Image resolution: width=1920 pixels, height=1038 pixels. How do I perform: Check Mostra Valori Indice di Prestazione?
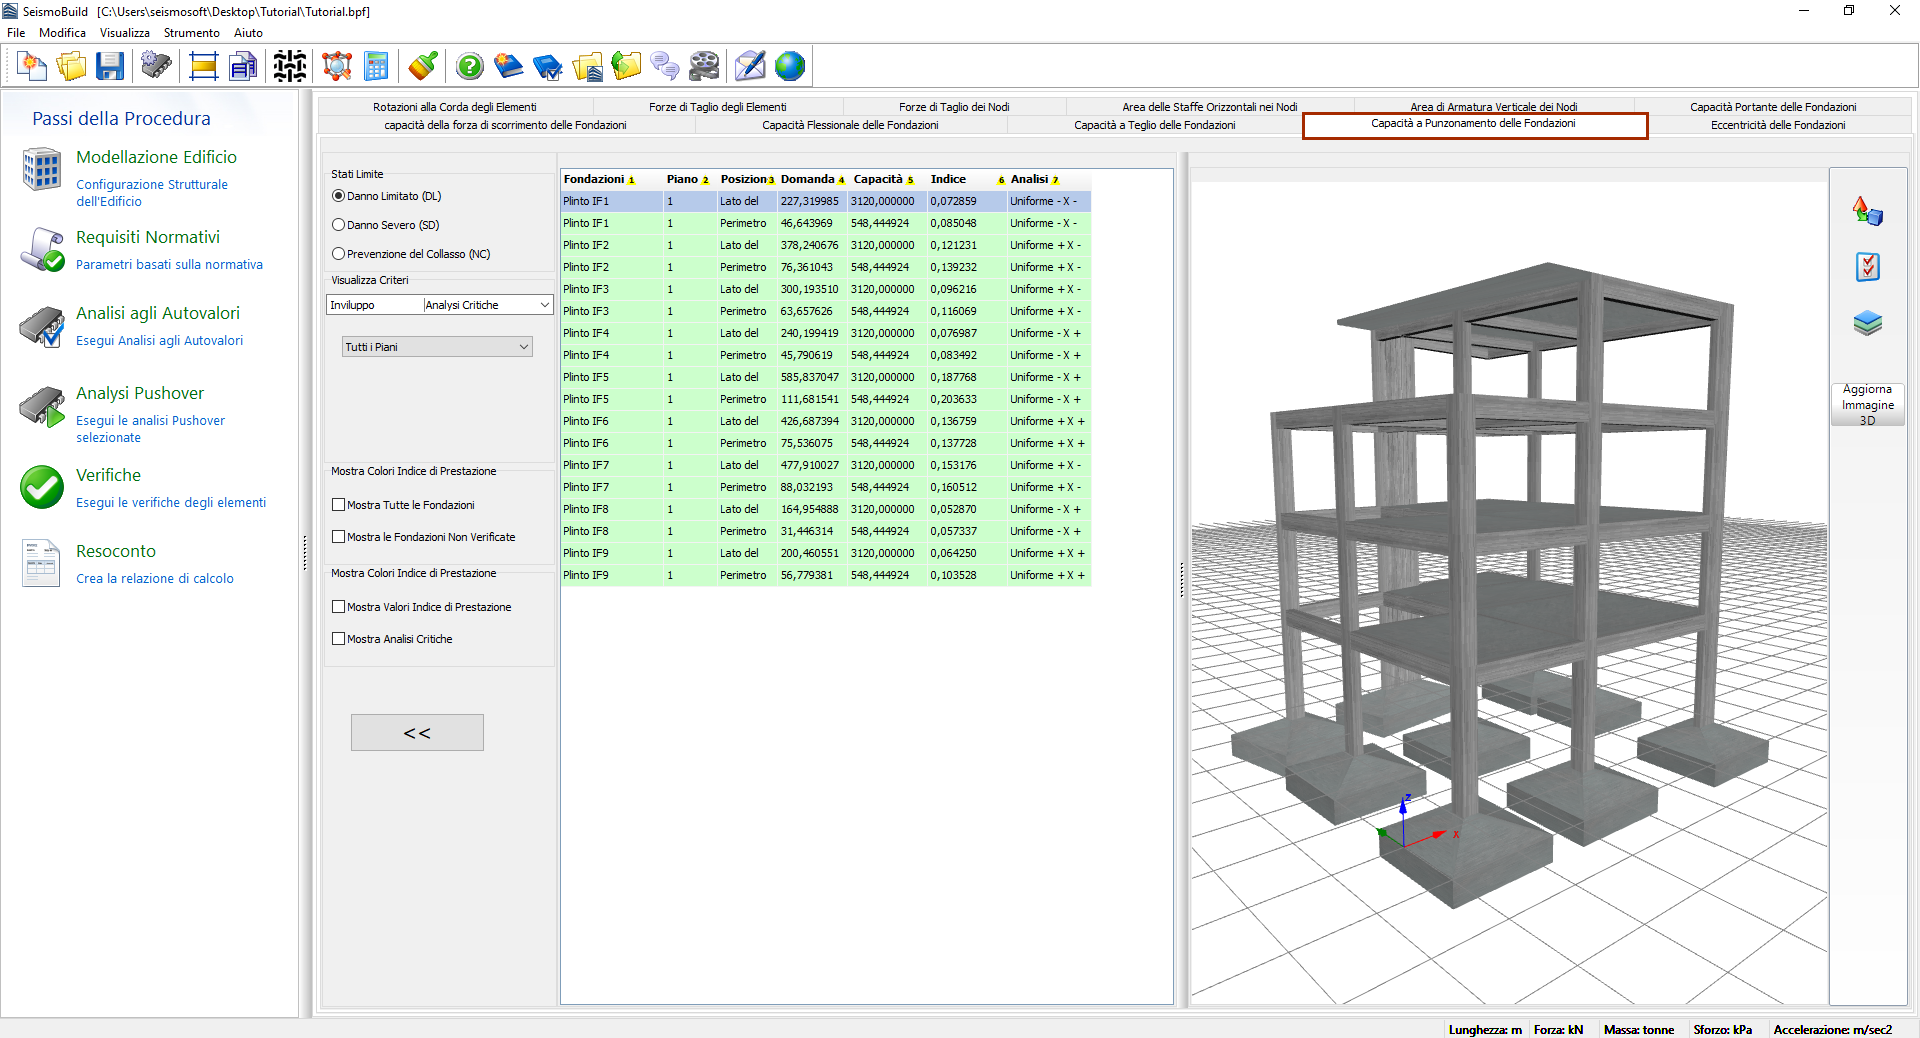pyautogui.click(x=339, y=607)
